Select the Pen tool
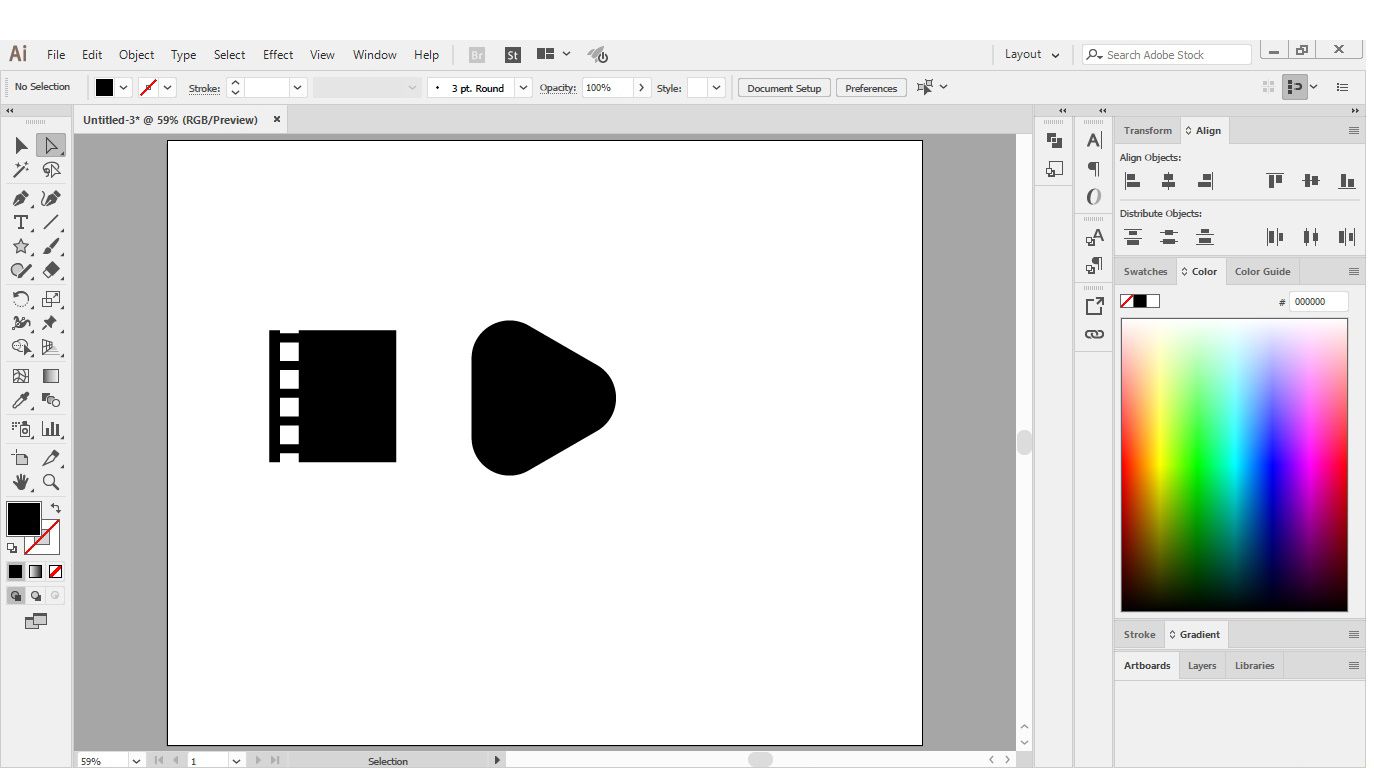1374x768 pixels. tap(21, 198)
